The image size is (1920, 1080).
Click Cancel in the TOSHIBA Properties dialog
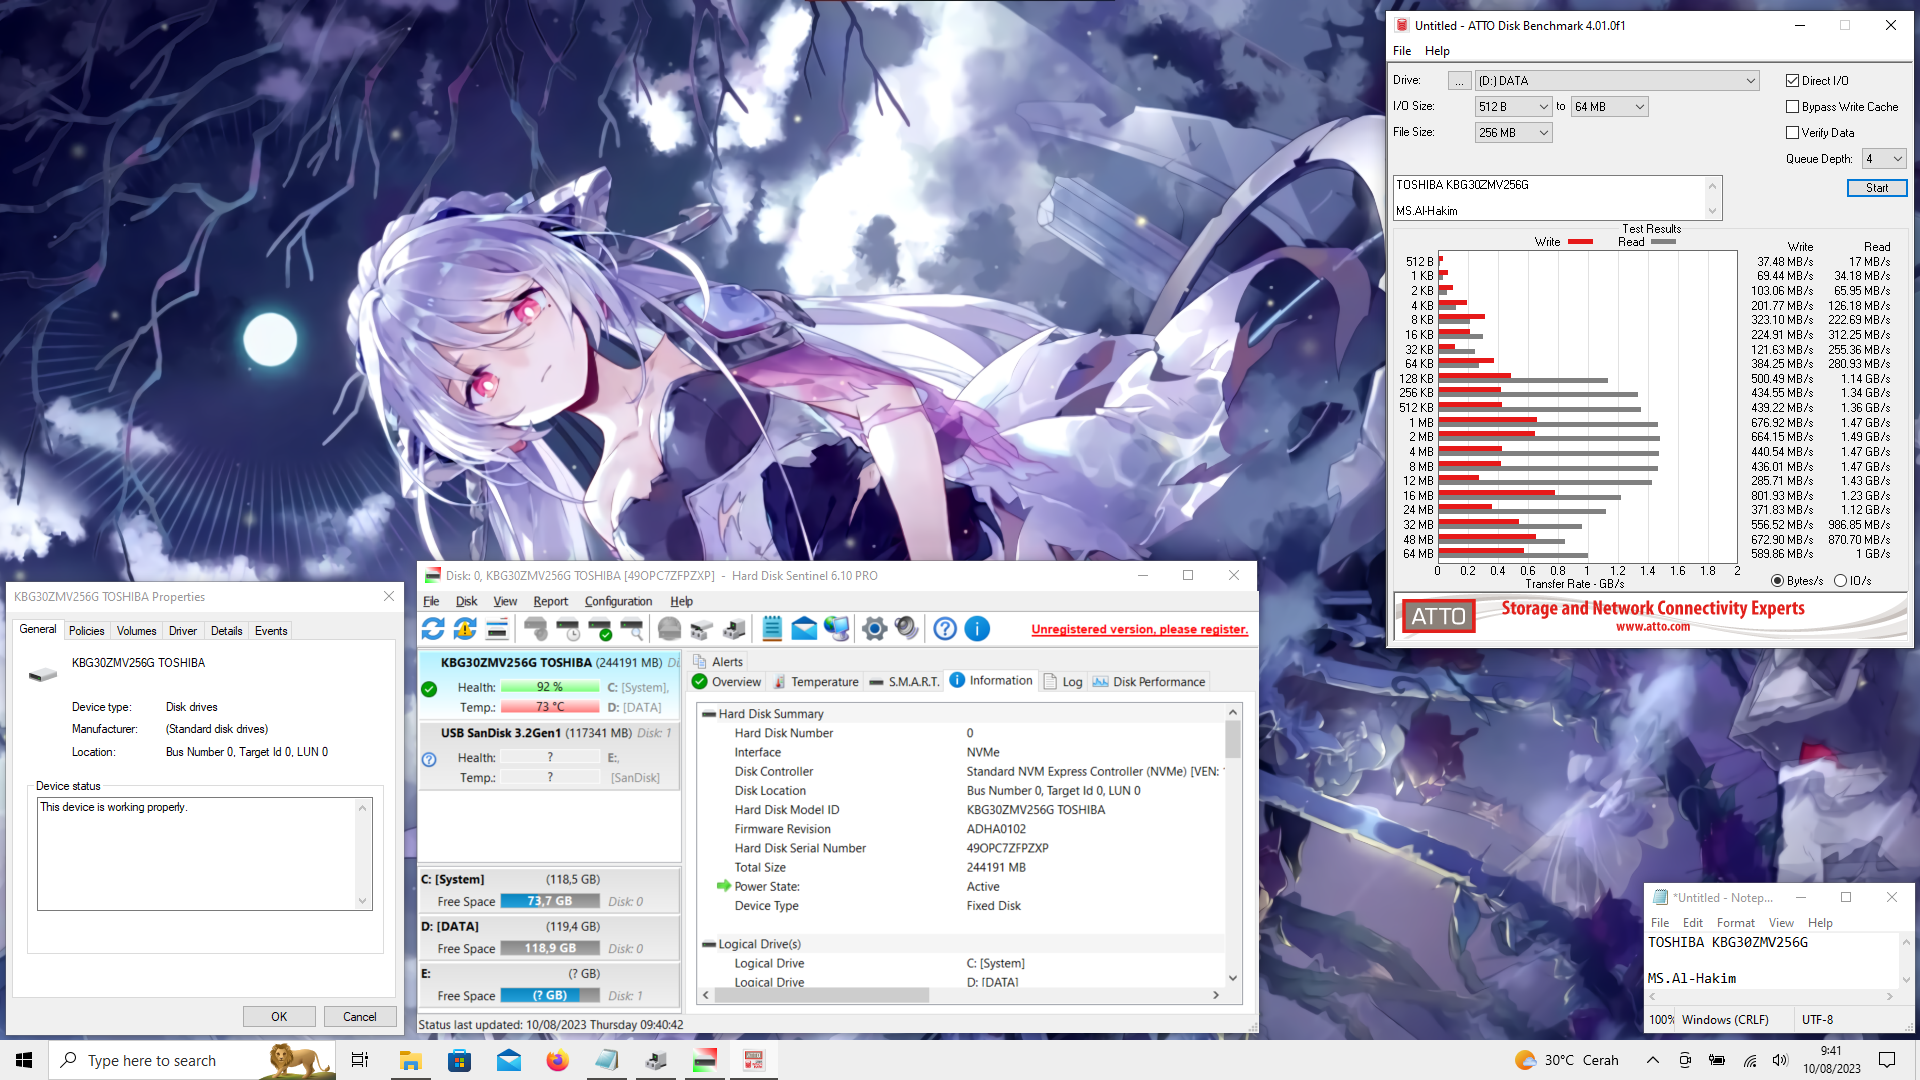pyautogui.click(x=360, y=1017)
